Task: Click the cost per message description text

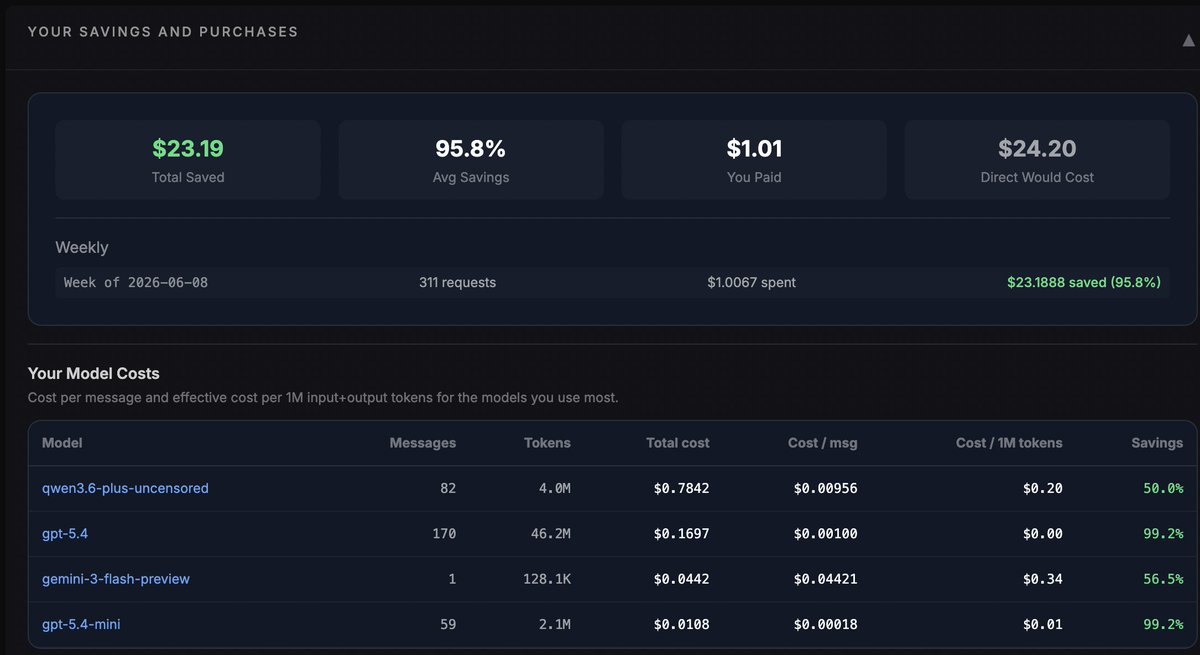Action: pyautogui.click(x=323, y=398)
